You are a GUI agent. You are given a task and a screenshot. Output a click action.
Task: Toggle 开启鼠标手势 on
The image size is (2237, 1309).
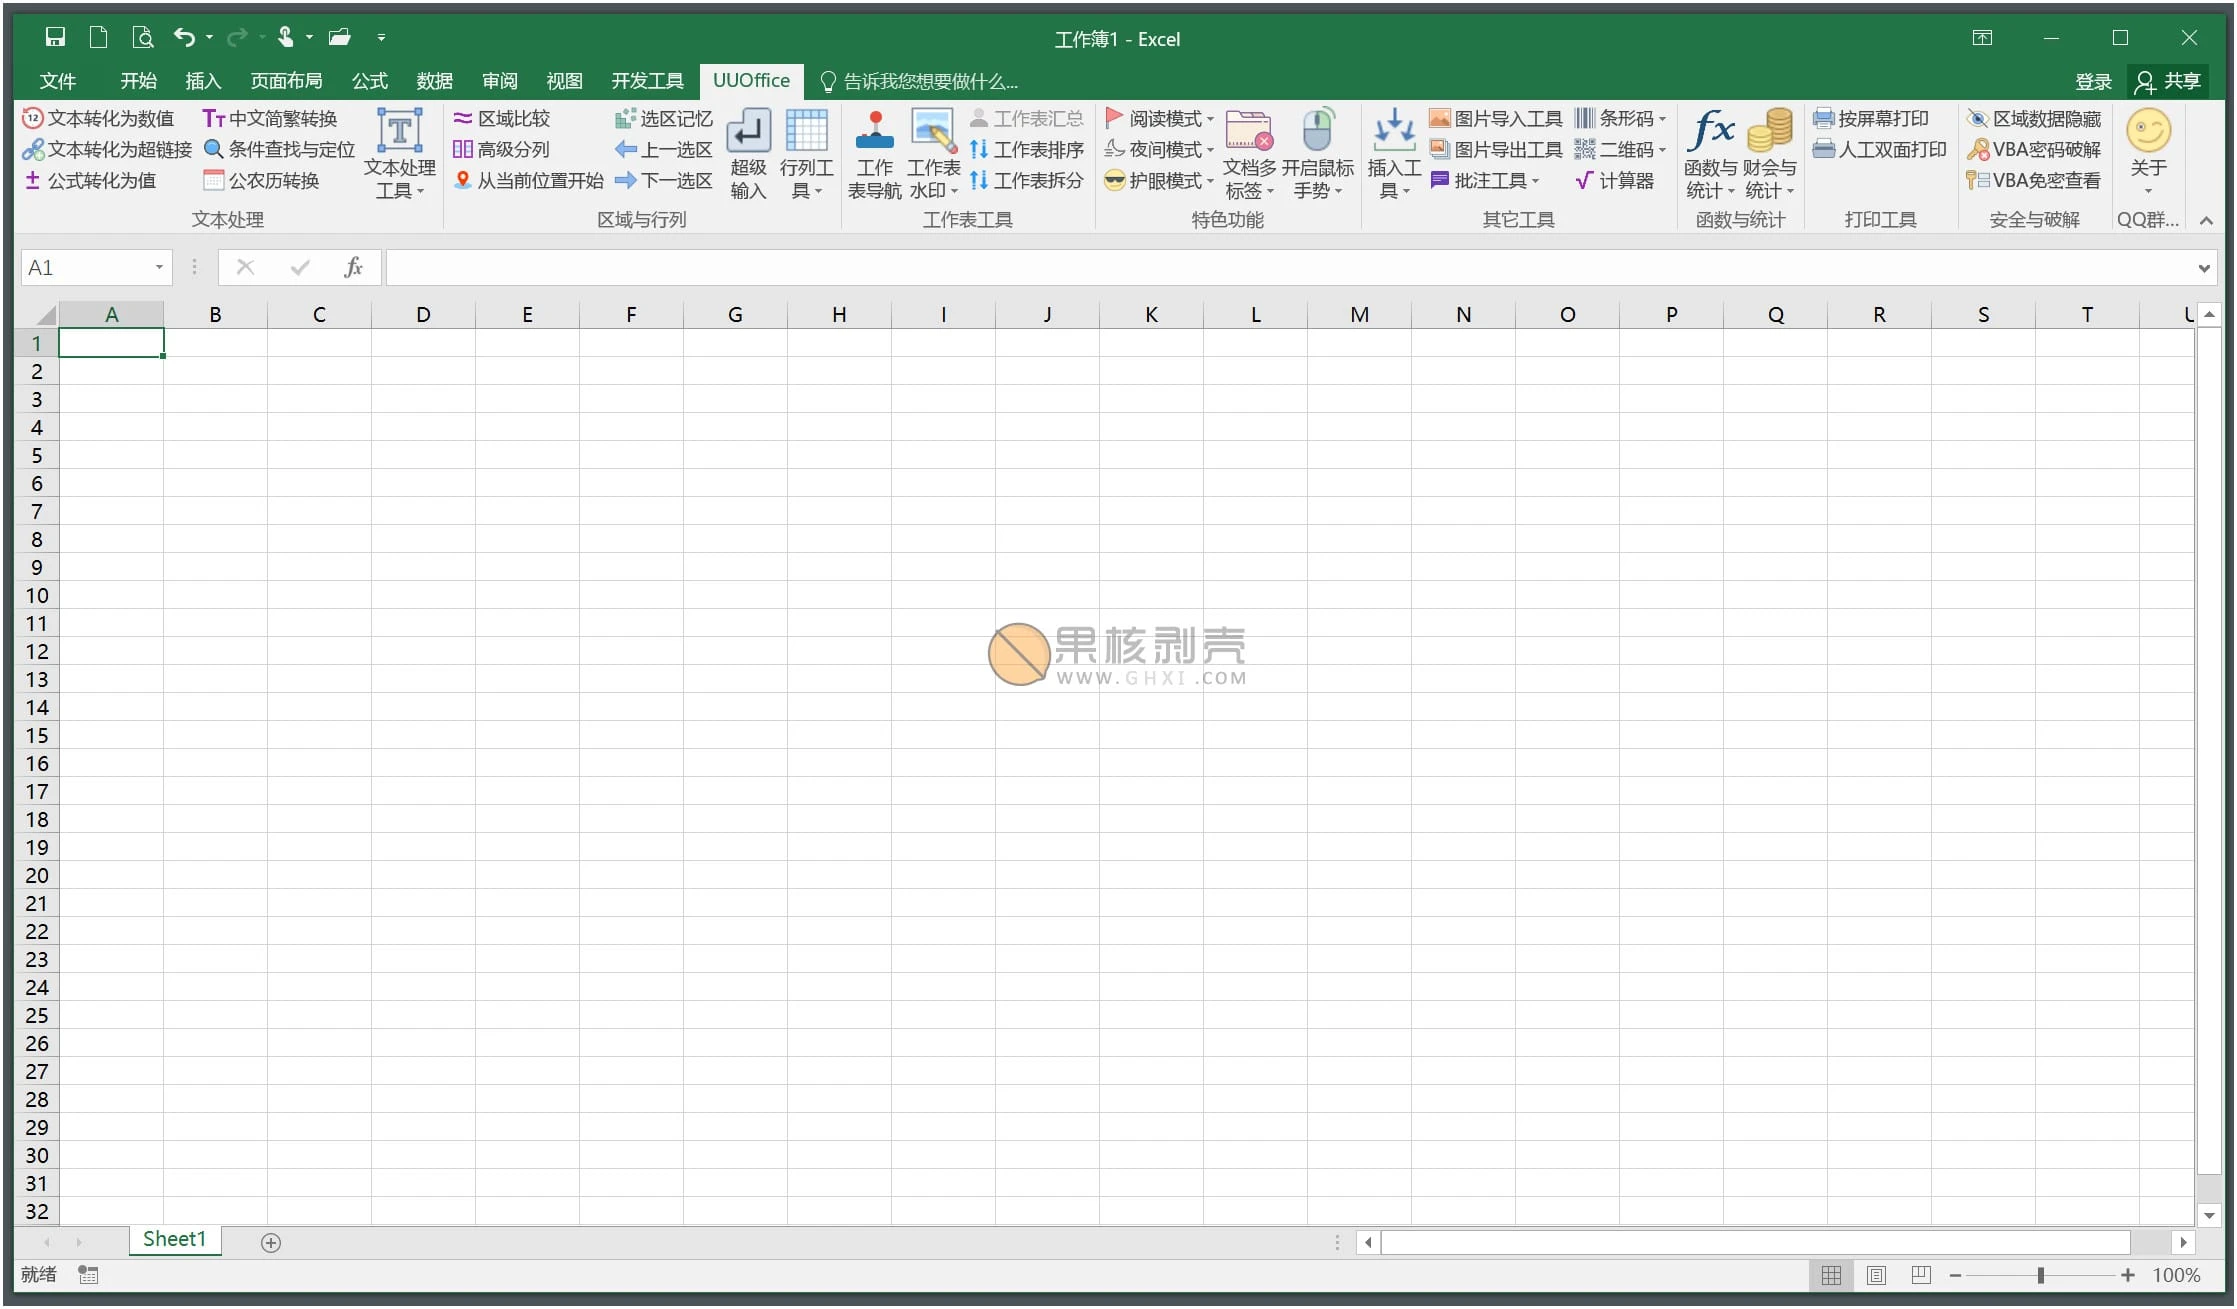[x=1317, y=131]
